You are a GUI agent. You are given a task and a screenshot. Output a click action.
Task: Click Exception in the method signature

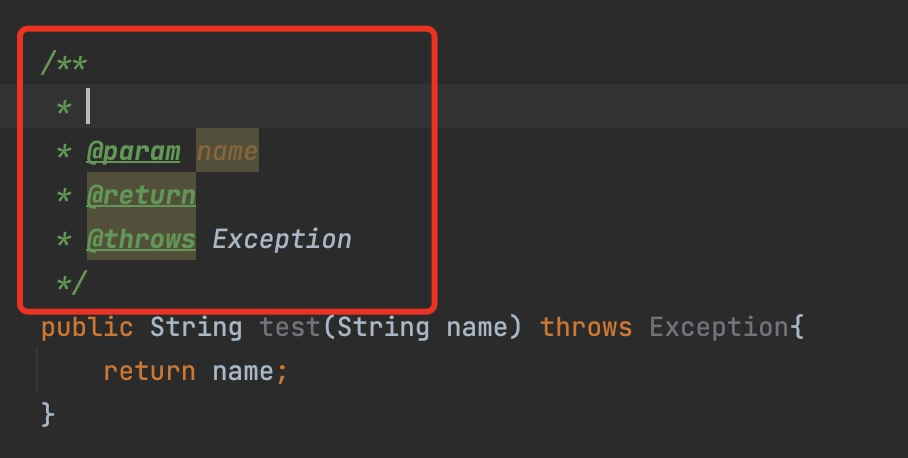[719, 327]
